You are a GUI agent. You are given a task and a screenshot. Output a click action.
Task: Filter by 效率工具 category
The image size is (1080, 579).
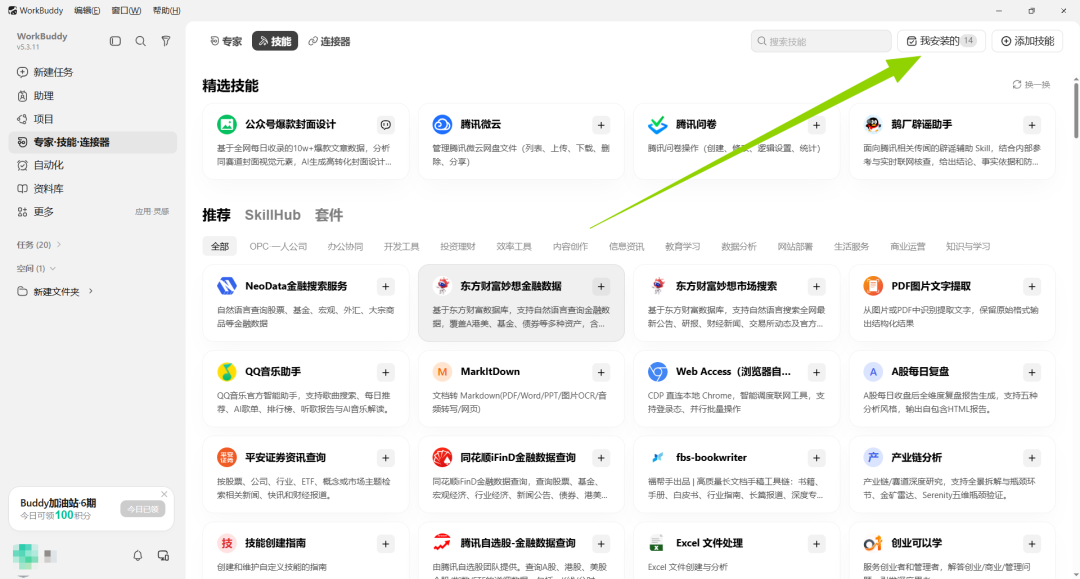tap(514, 246)
